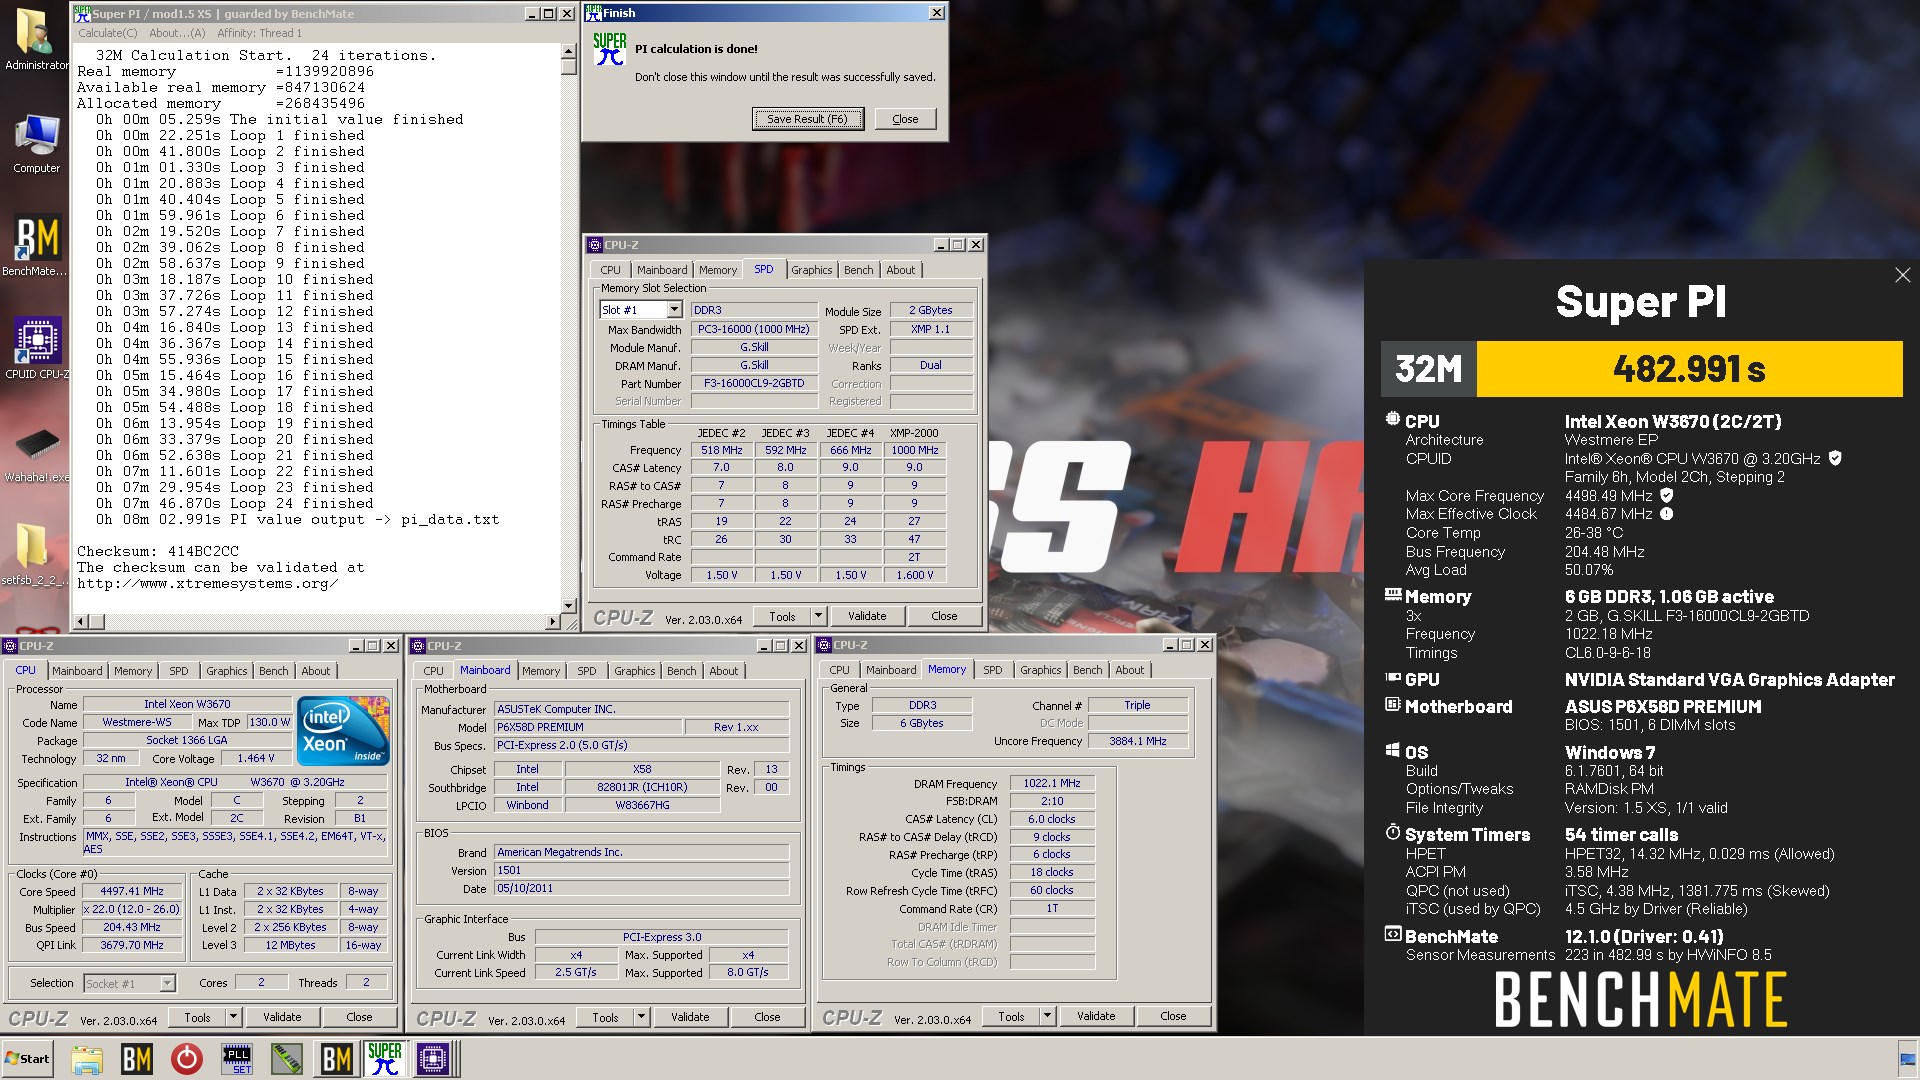Open the Administrator folder desktop icon
Screen dimensions: 1920x1080
36,40
